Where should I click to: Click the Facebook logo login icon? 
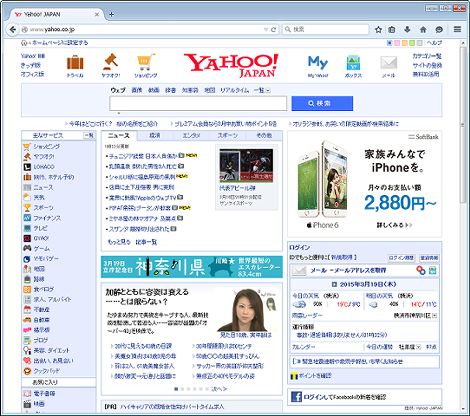coord(296,397)
